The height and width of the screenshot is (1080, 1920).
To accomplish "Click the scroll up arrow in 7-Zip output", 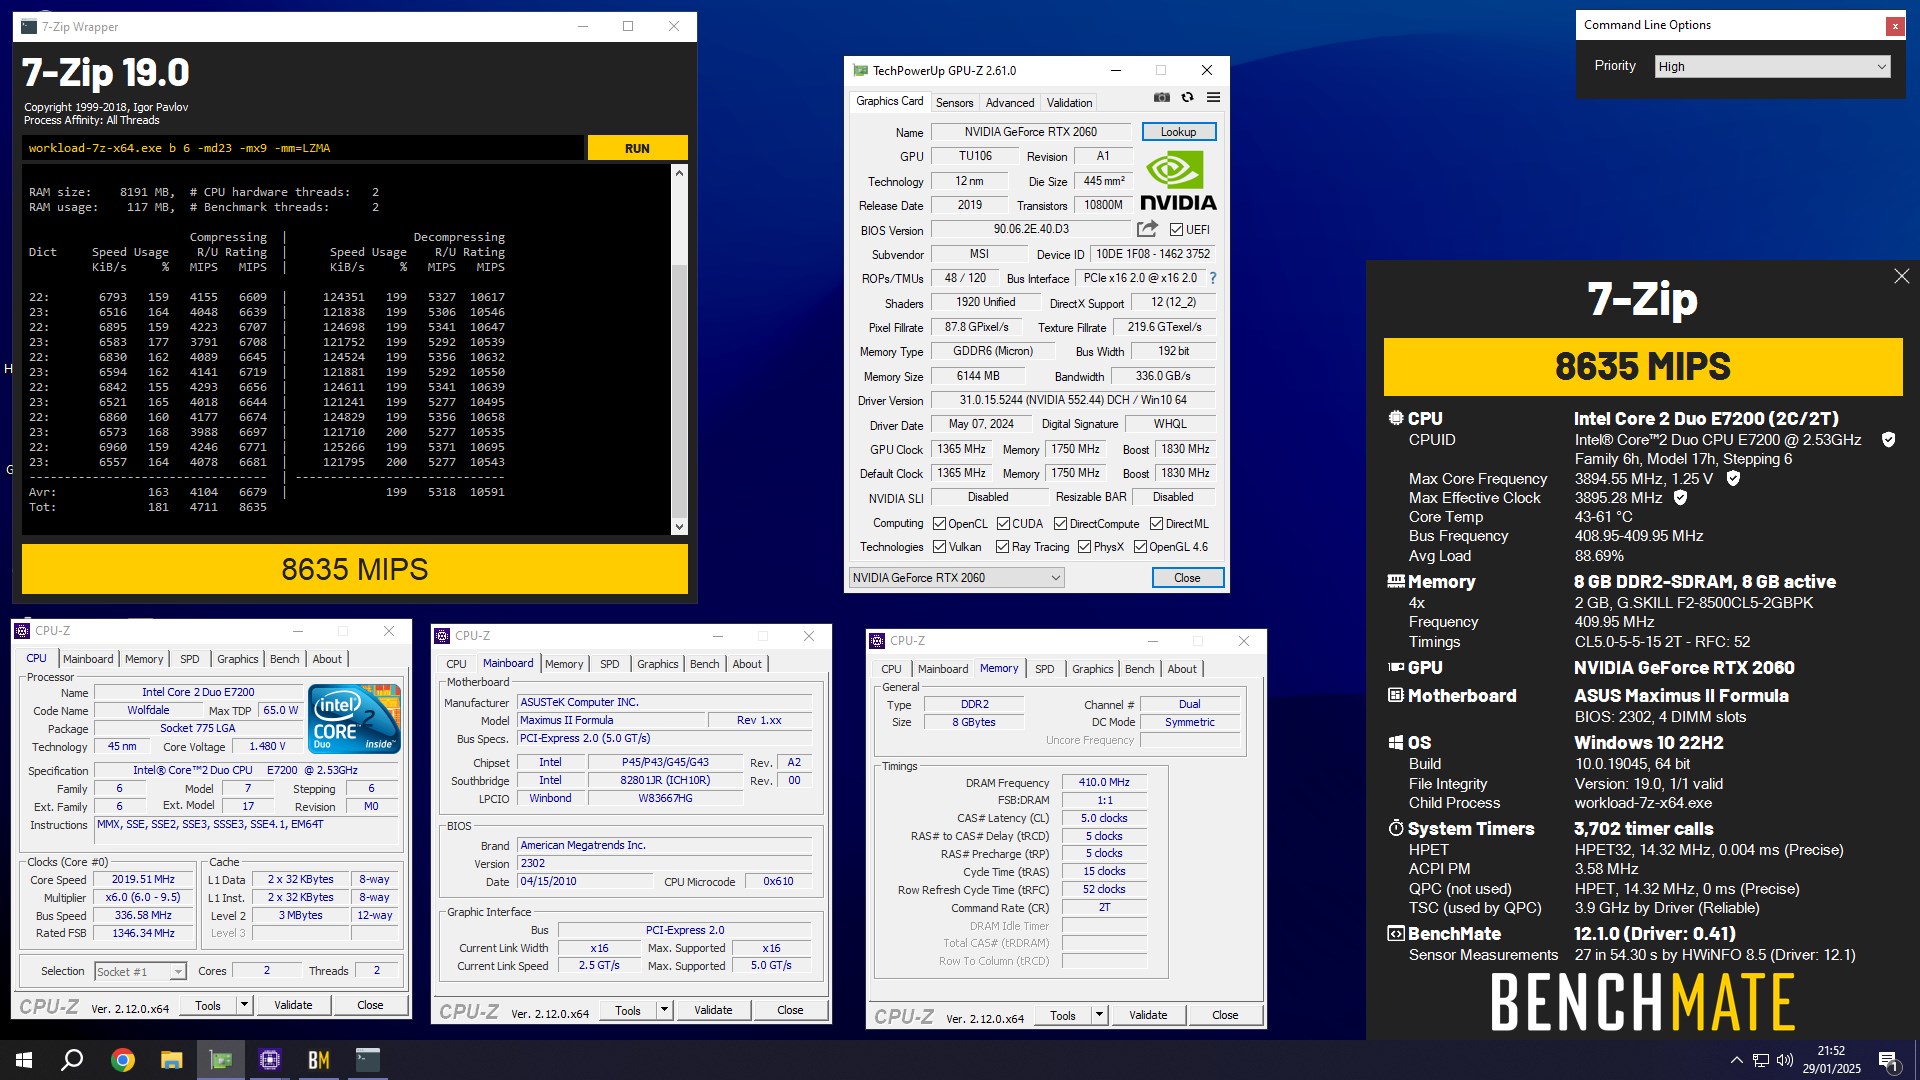I will tap(679, 173).
